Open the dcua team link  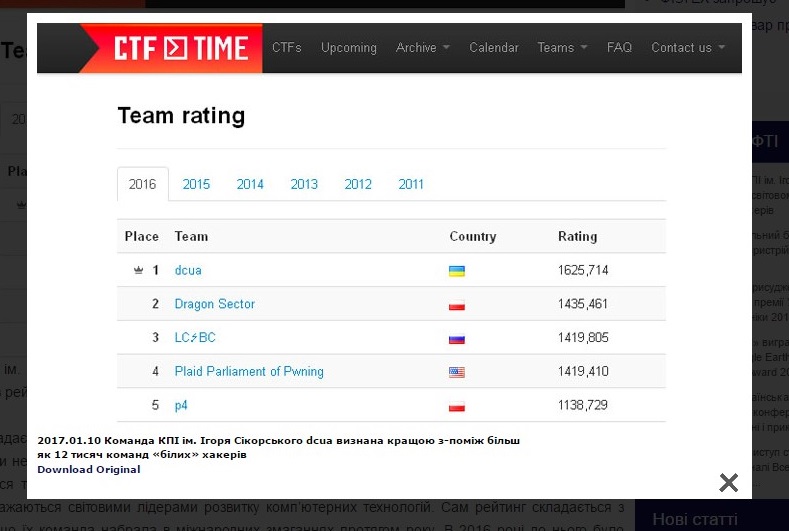pos(188,270)
